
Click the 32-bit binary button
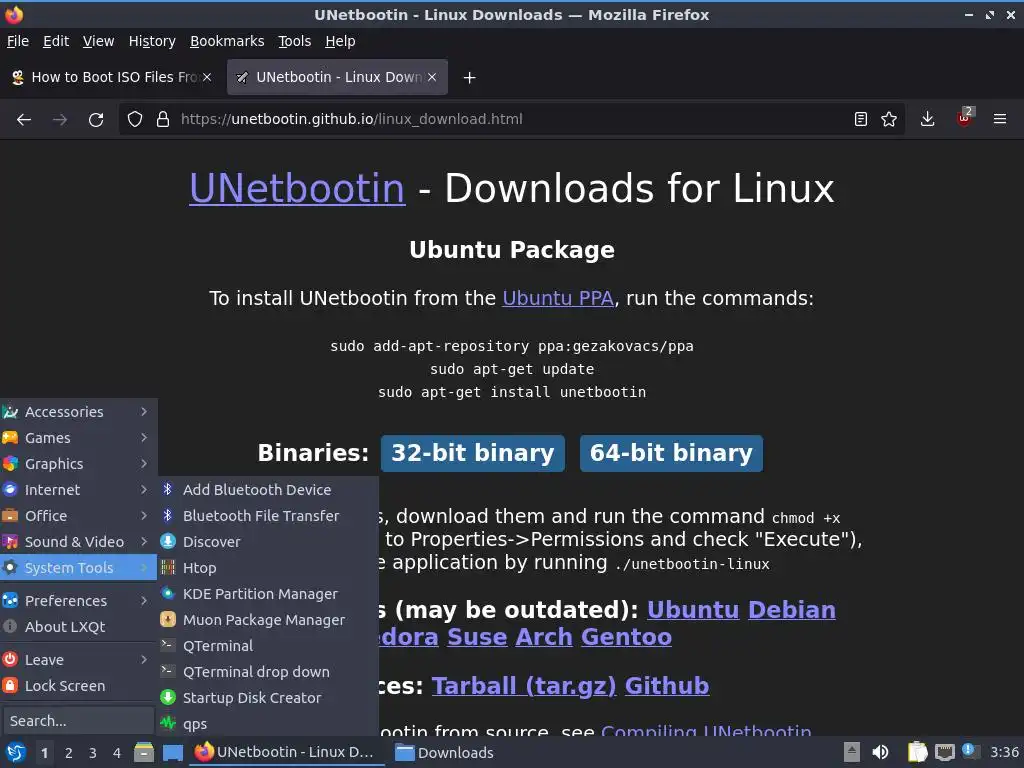pos(472,453)
